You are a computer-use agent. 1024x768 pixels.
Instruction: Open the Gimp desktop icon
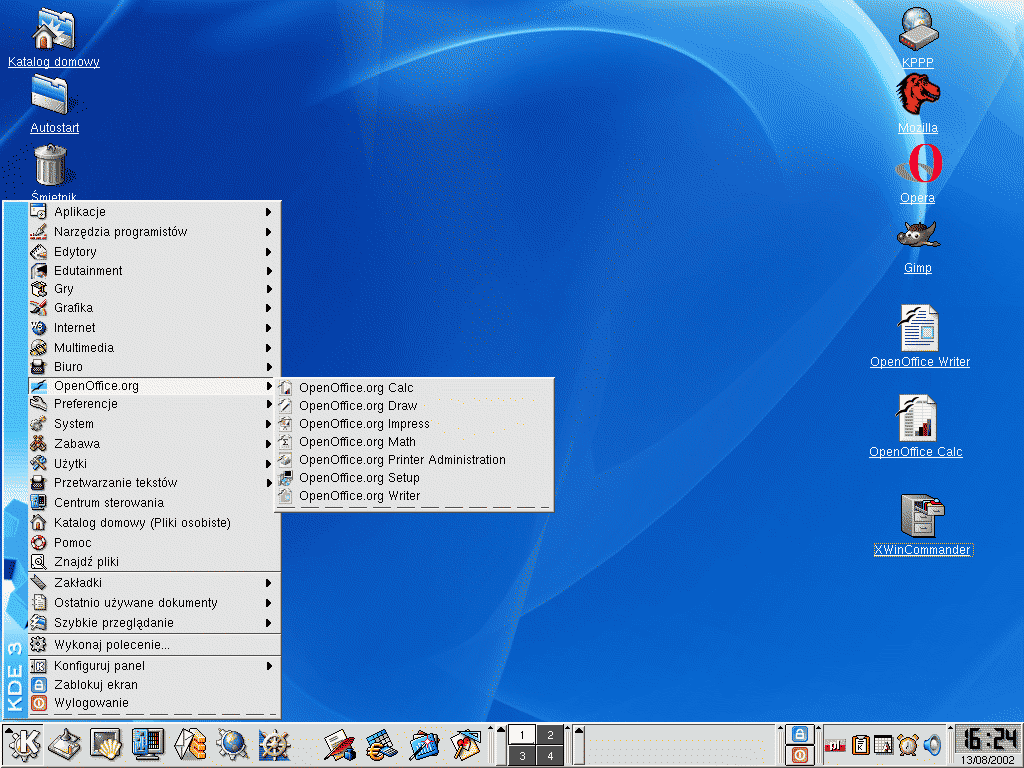[918, 247]
